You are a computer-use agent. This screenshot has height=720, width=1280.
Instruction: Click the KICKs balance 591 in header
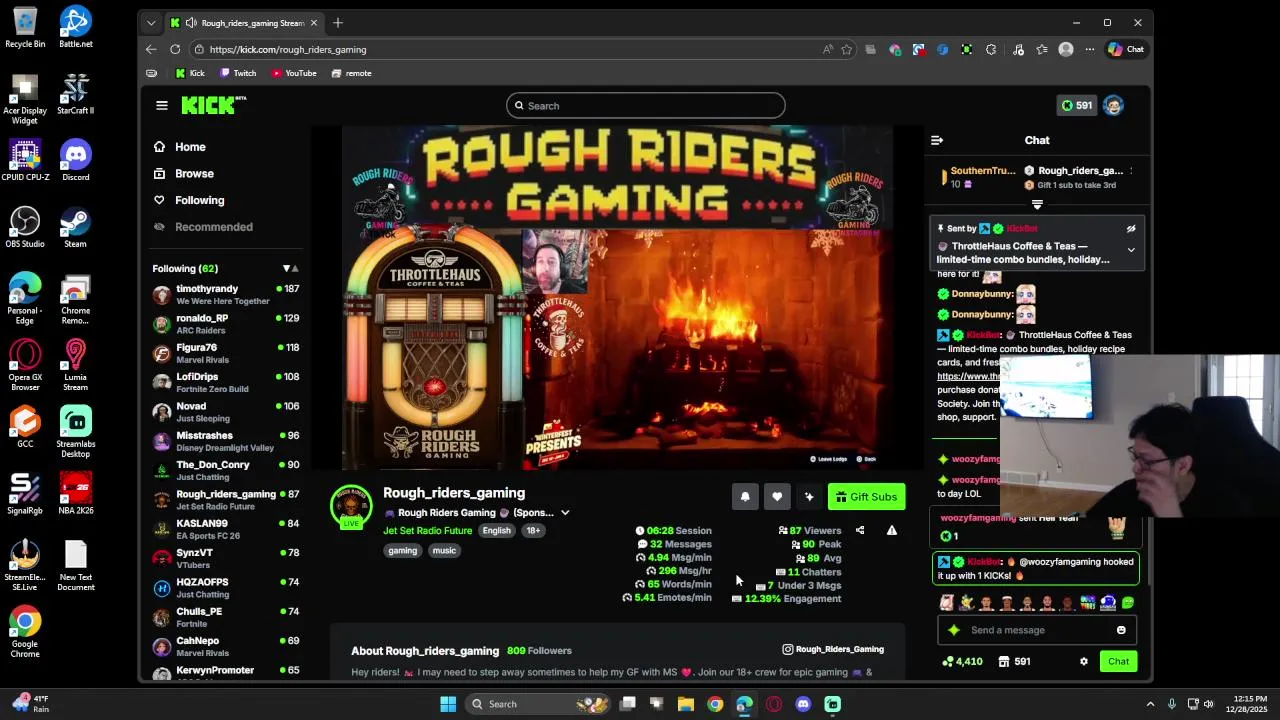coord(1077,105)
